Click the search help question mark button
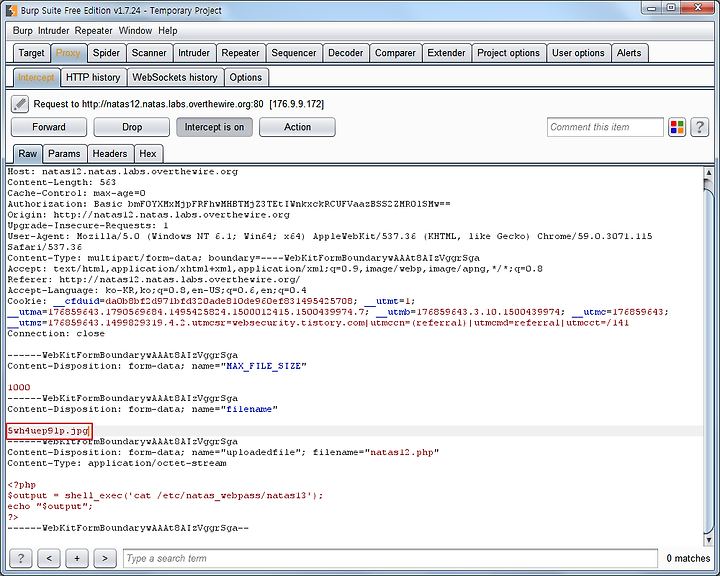The image size is (720, 576). (x=21, y=558)
